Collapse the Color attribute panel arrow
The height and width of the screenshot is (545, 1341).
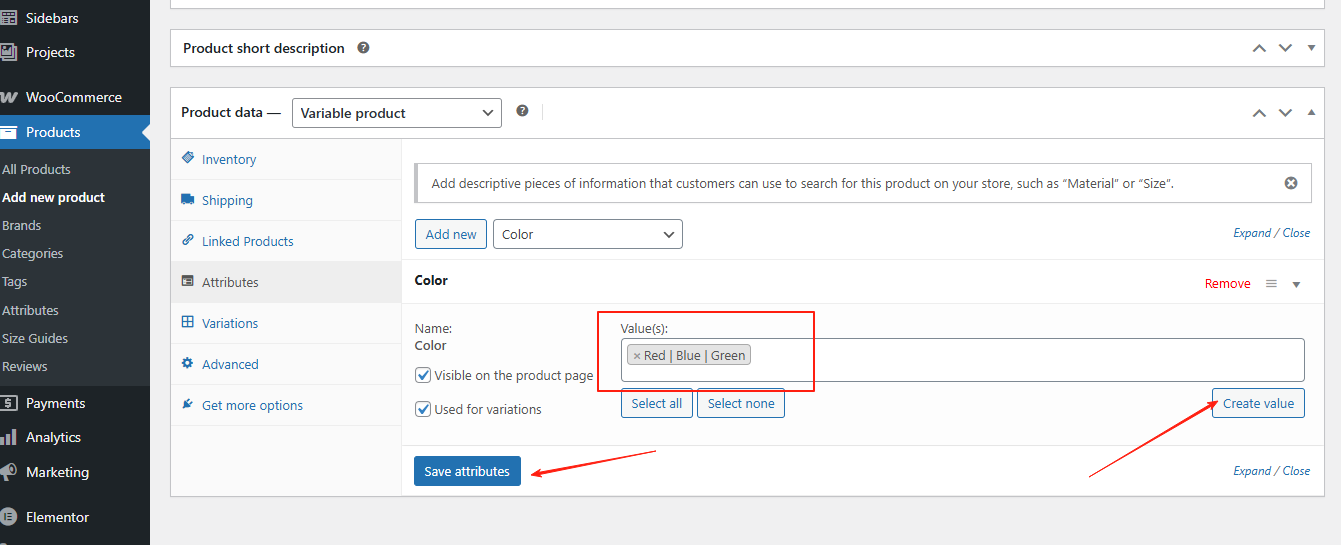[x=1296, y=284]
